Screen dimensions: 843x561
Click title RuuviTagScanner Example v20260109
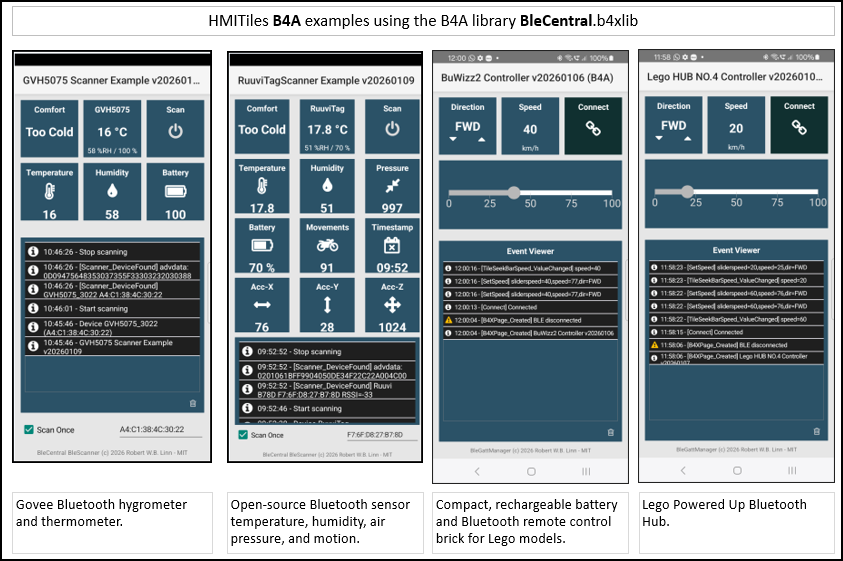pos(326,80)
